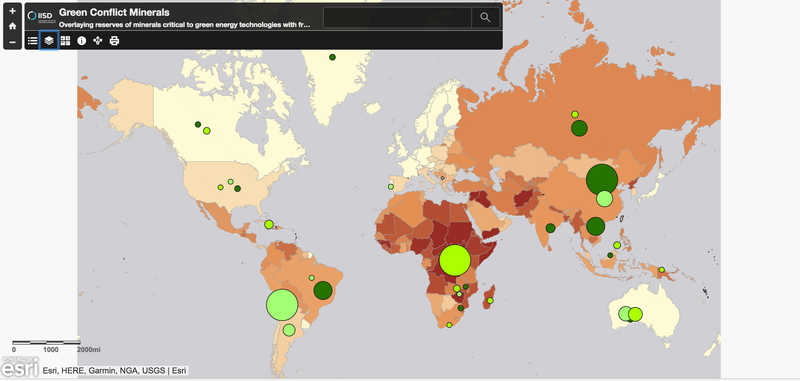Click the Esri, HERE, Garmin attribution text
The width and height of the screenshot is (800, 381).
point(115,371)
